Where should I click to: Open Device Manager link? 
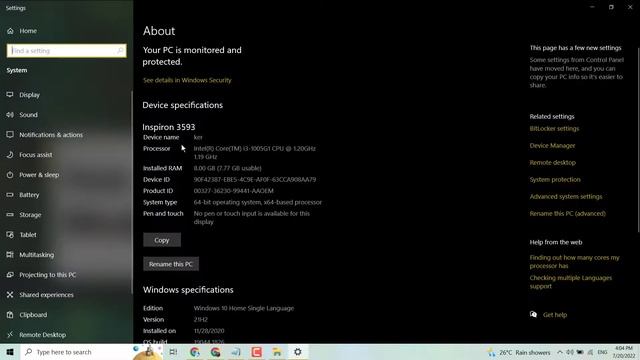coord(552,146)
